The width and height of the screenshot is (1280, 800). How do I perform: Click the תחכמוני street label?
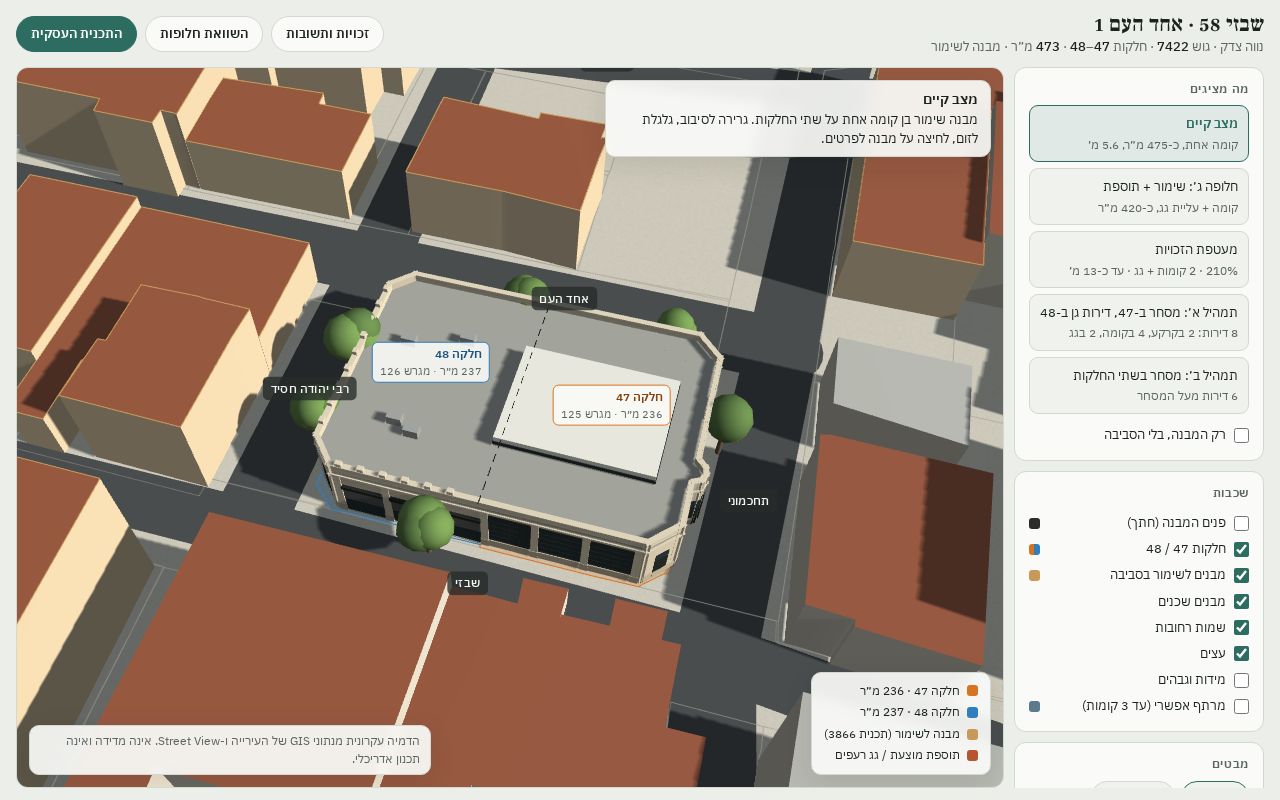[x=748, y=501]
